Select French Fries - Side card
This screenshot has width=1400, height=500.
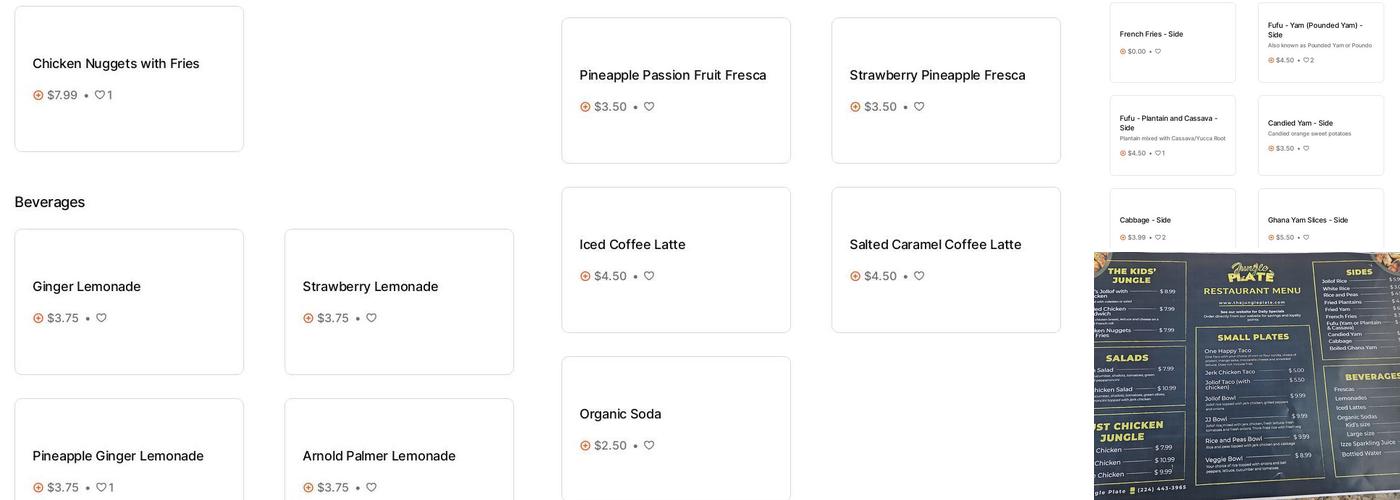[1172, 42]
